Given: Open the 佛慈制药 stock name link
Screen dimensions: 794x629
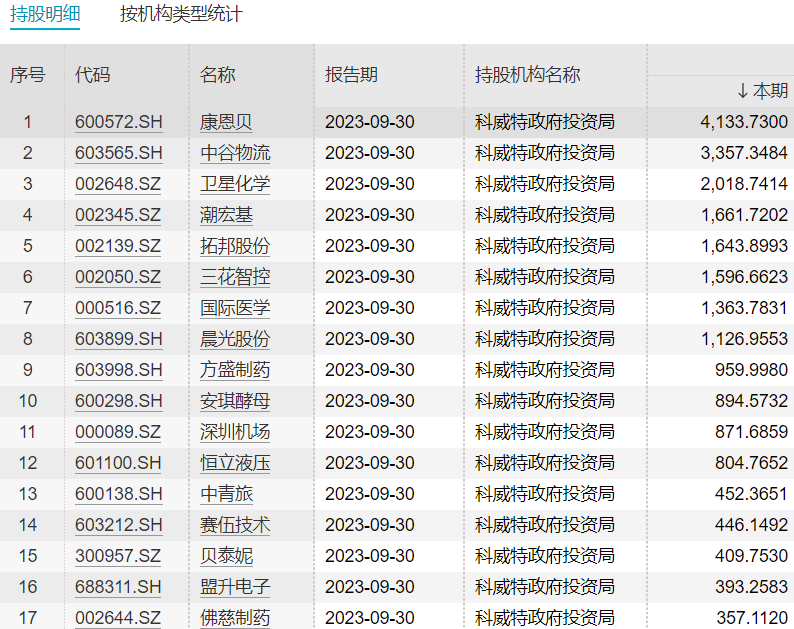Looking at the screenshot, I should [235, 618].
